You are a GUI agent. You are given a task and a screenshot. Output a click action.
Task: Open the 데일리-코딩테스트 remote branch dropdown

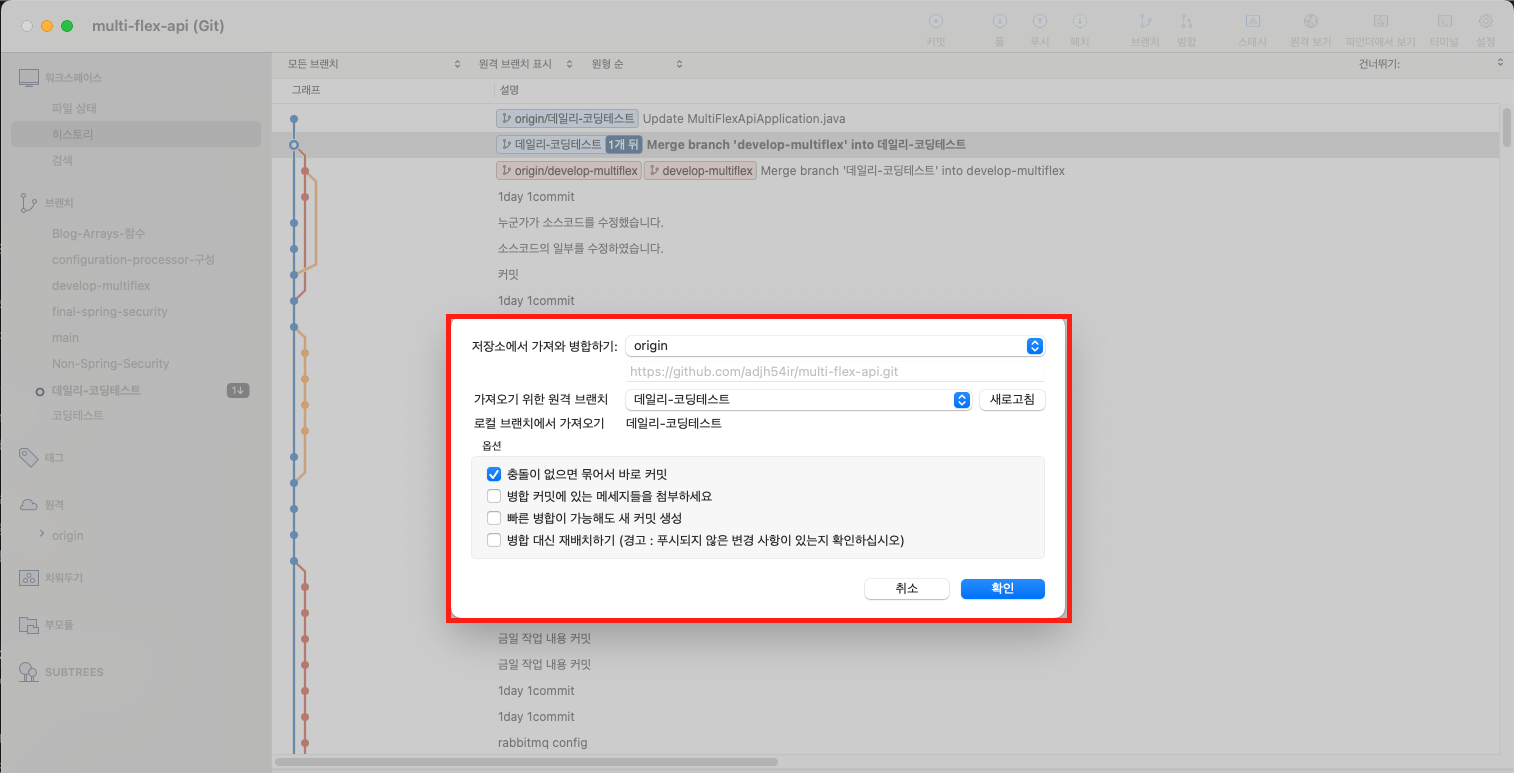(798, 400)
